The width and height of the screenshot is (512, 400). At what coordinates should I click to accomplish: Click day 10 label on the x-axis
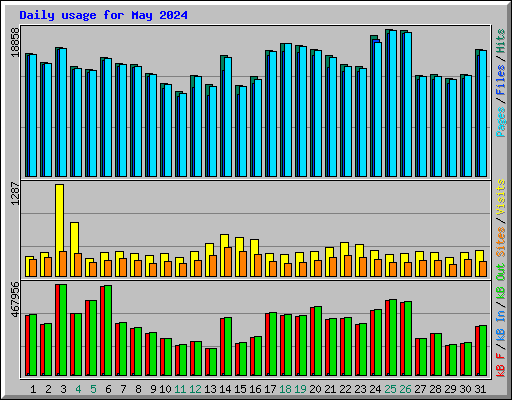pos(165,389)
